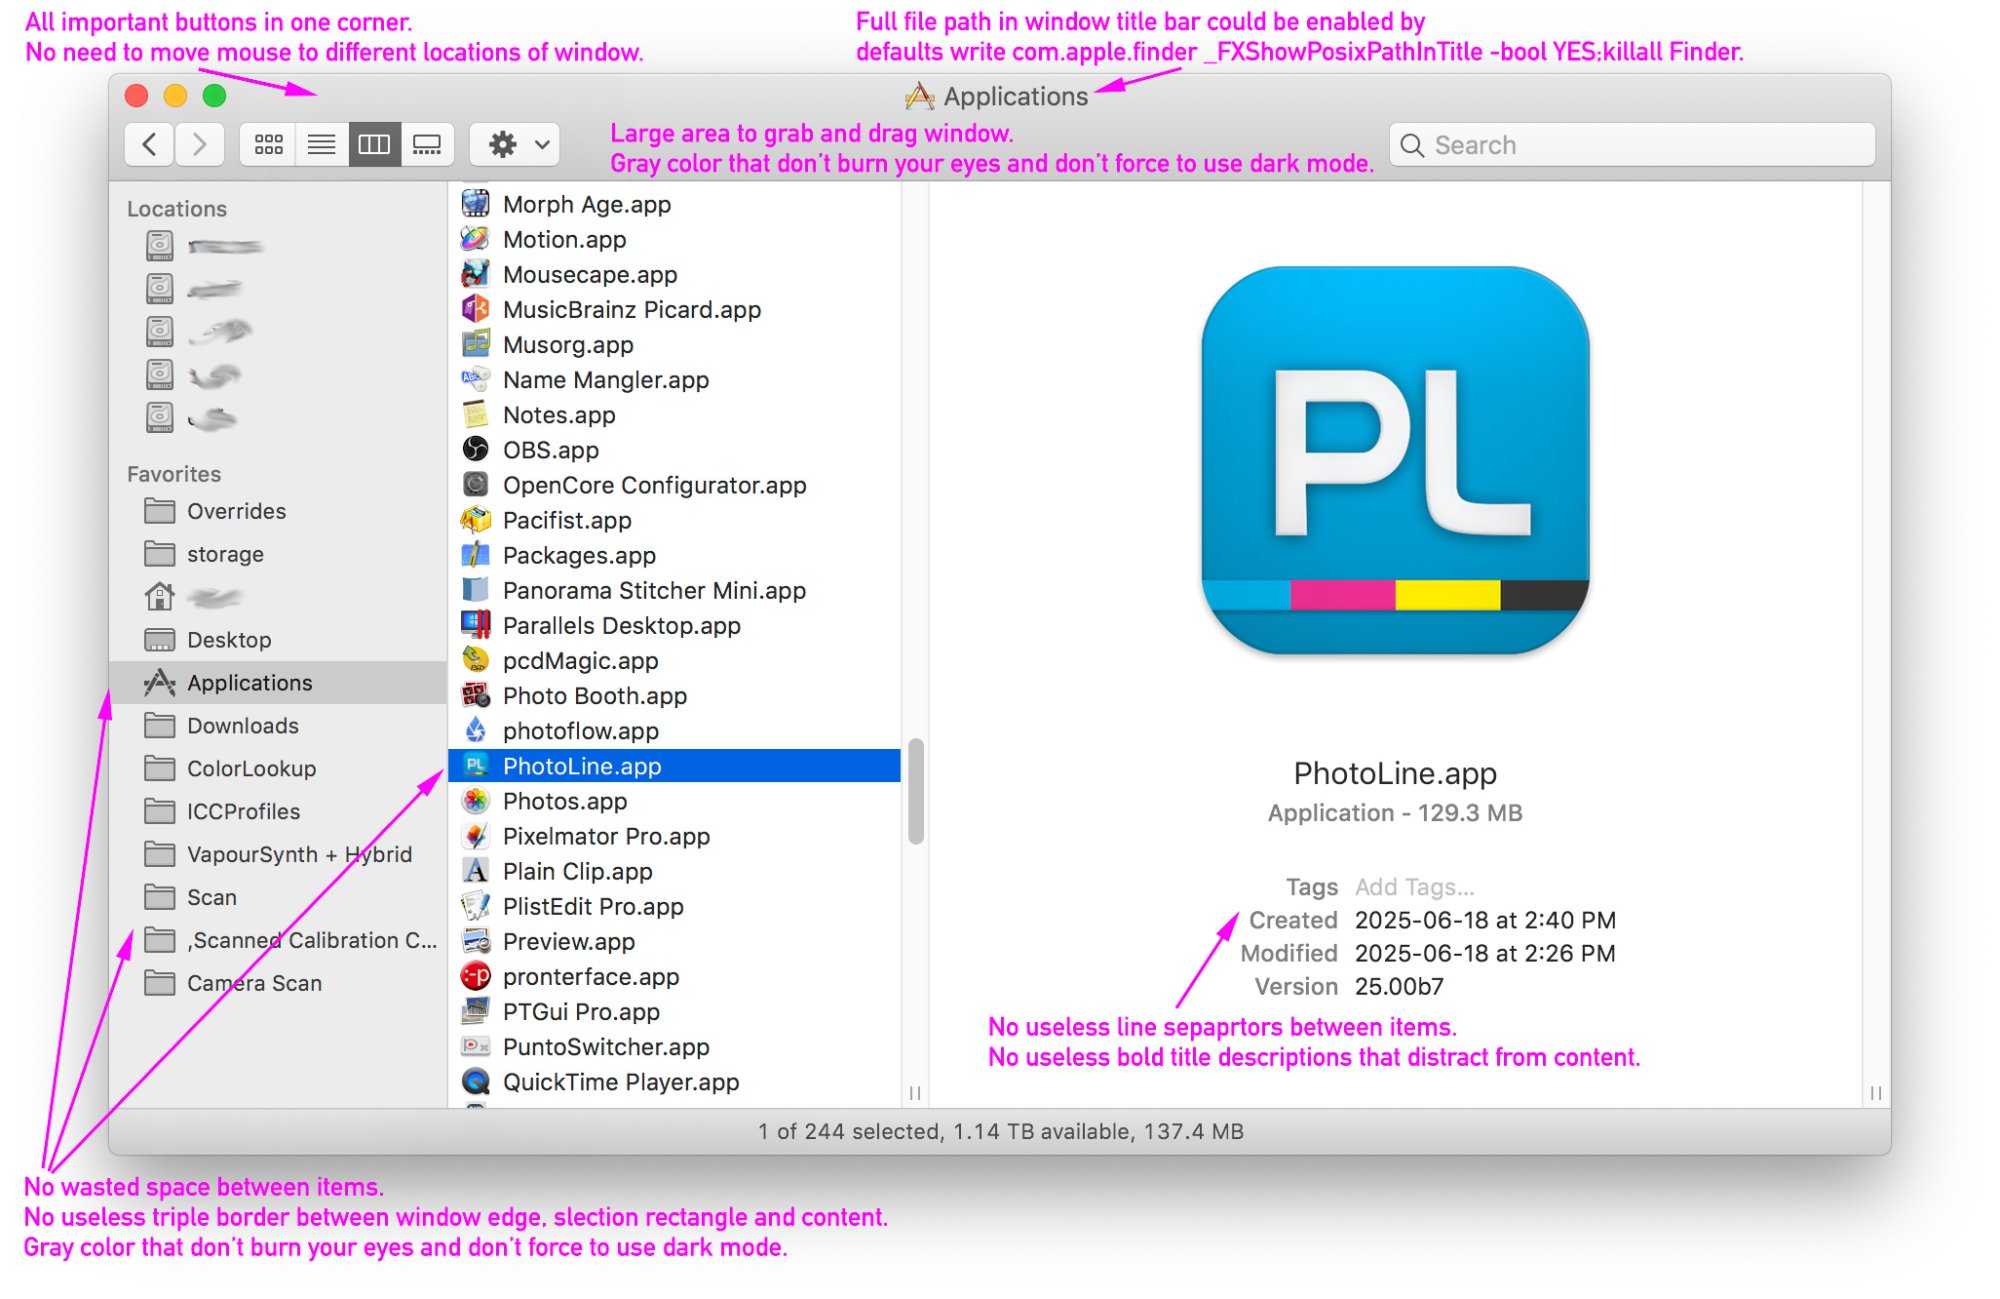Select Pixelmator Pro.app entry
This screenshot has height=1299, width=2000.
click(606, 836)
